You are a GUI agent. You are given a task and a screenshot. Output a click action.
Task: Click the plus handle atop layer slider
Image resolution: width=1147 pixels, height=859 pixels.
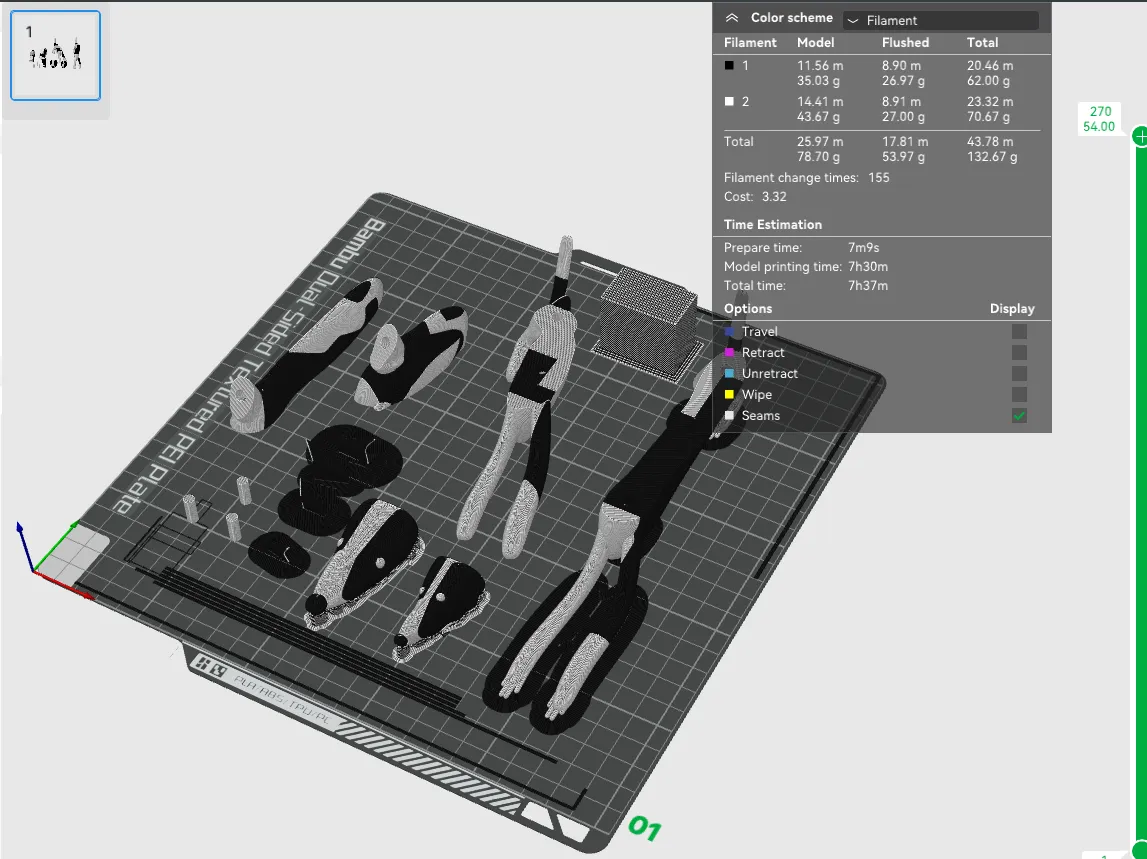1140,138
